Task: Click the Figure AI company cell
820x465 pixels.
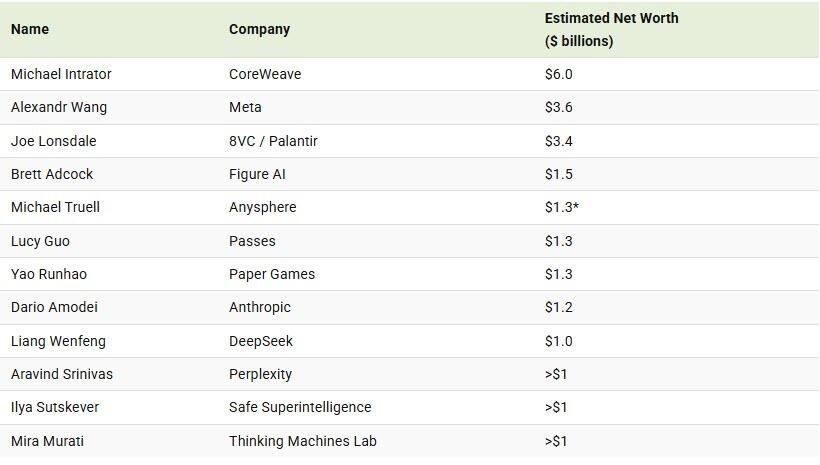Action: coord(257,174)
